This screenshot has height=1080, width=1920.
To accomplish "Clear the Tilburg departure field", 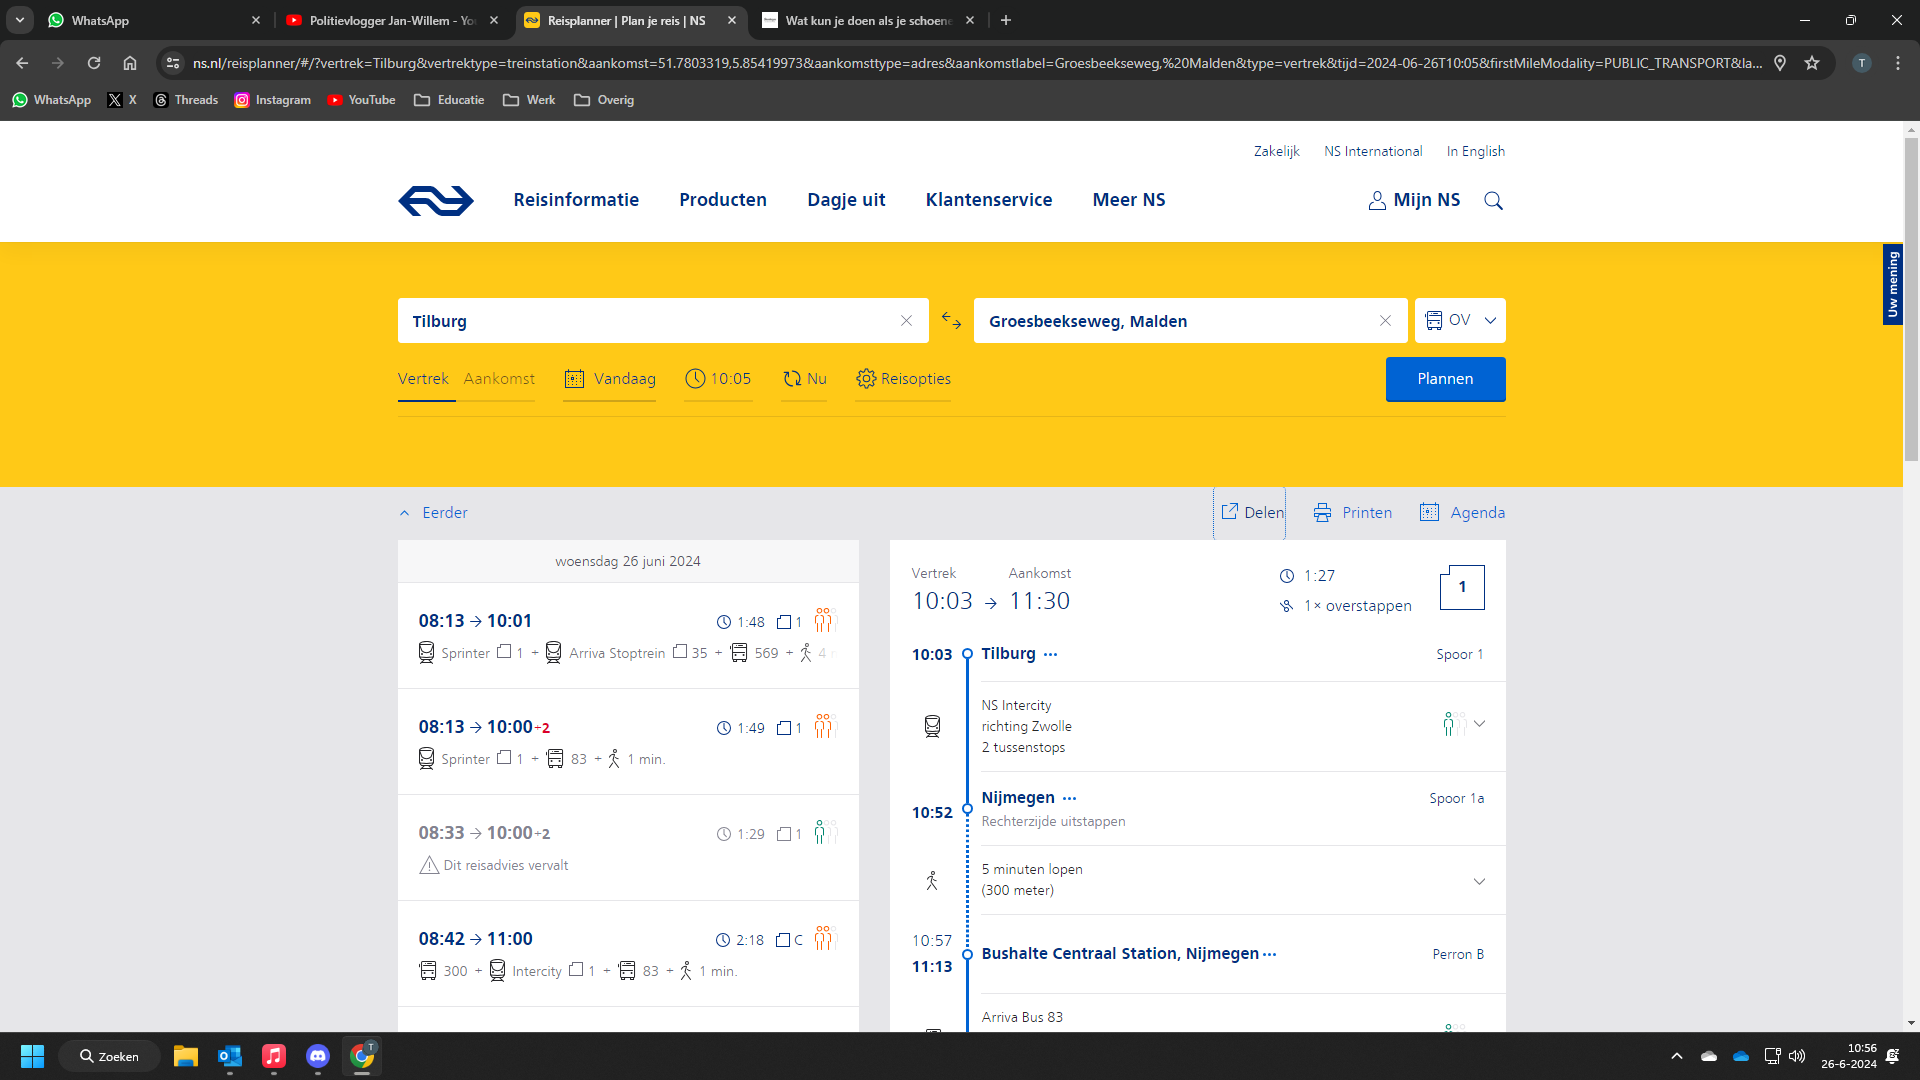I will click(x=906, y=321).
